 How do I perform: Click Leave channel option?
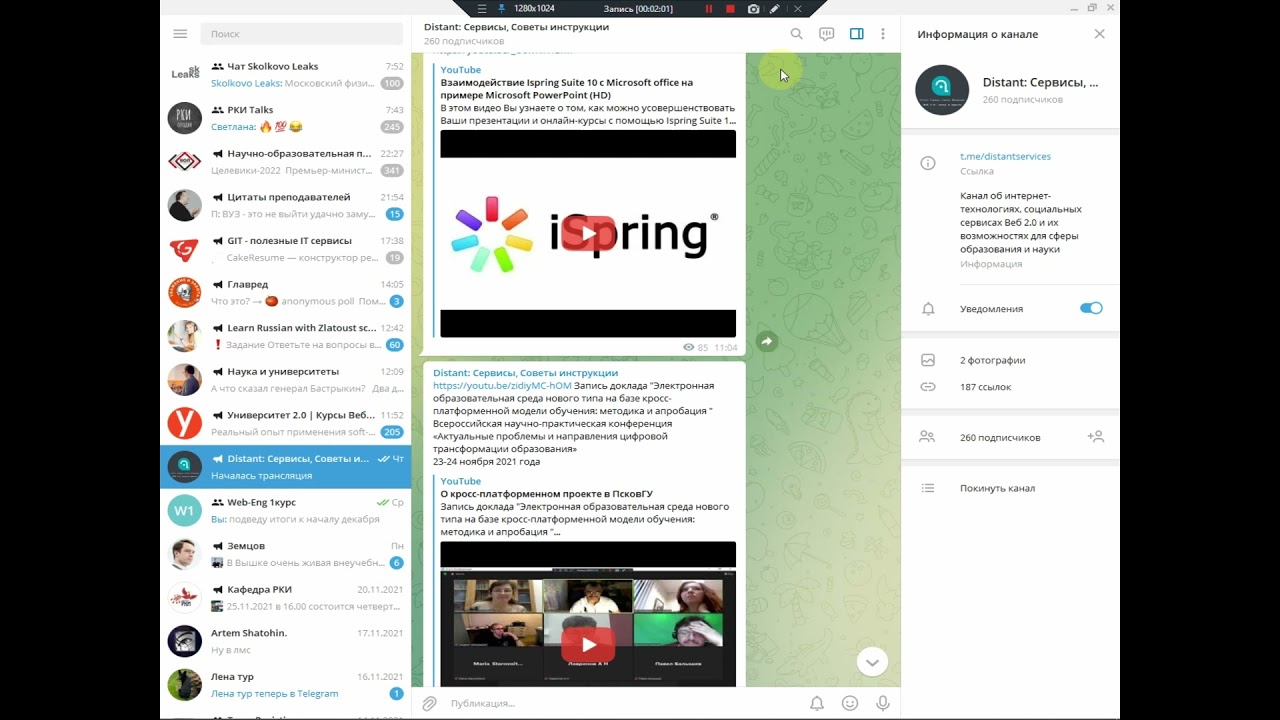click(1010, 488)
